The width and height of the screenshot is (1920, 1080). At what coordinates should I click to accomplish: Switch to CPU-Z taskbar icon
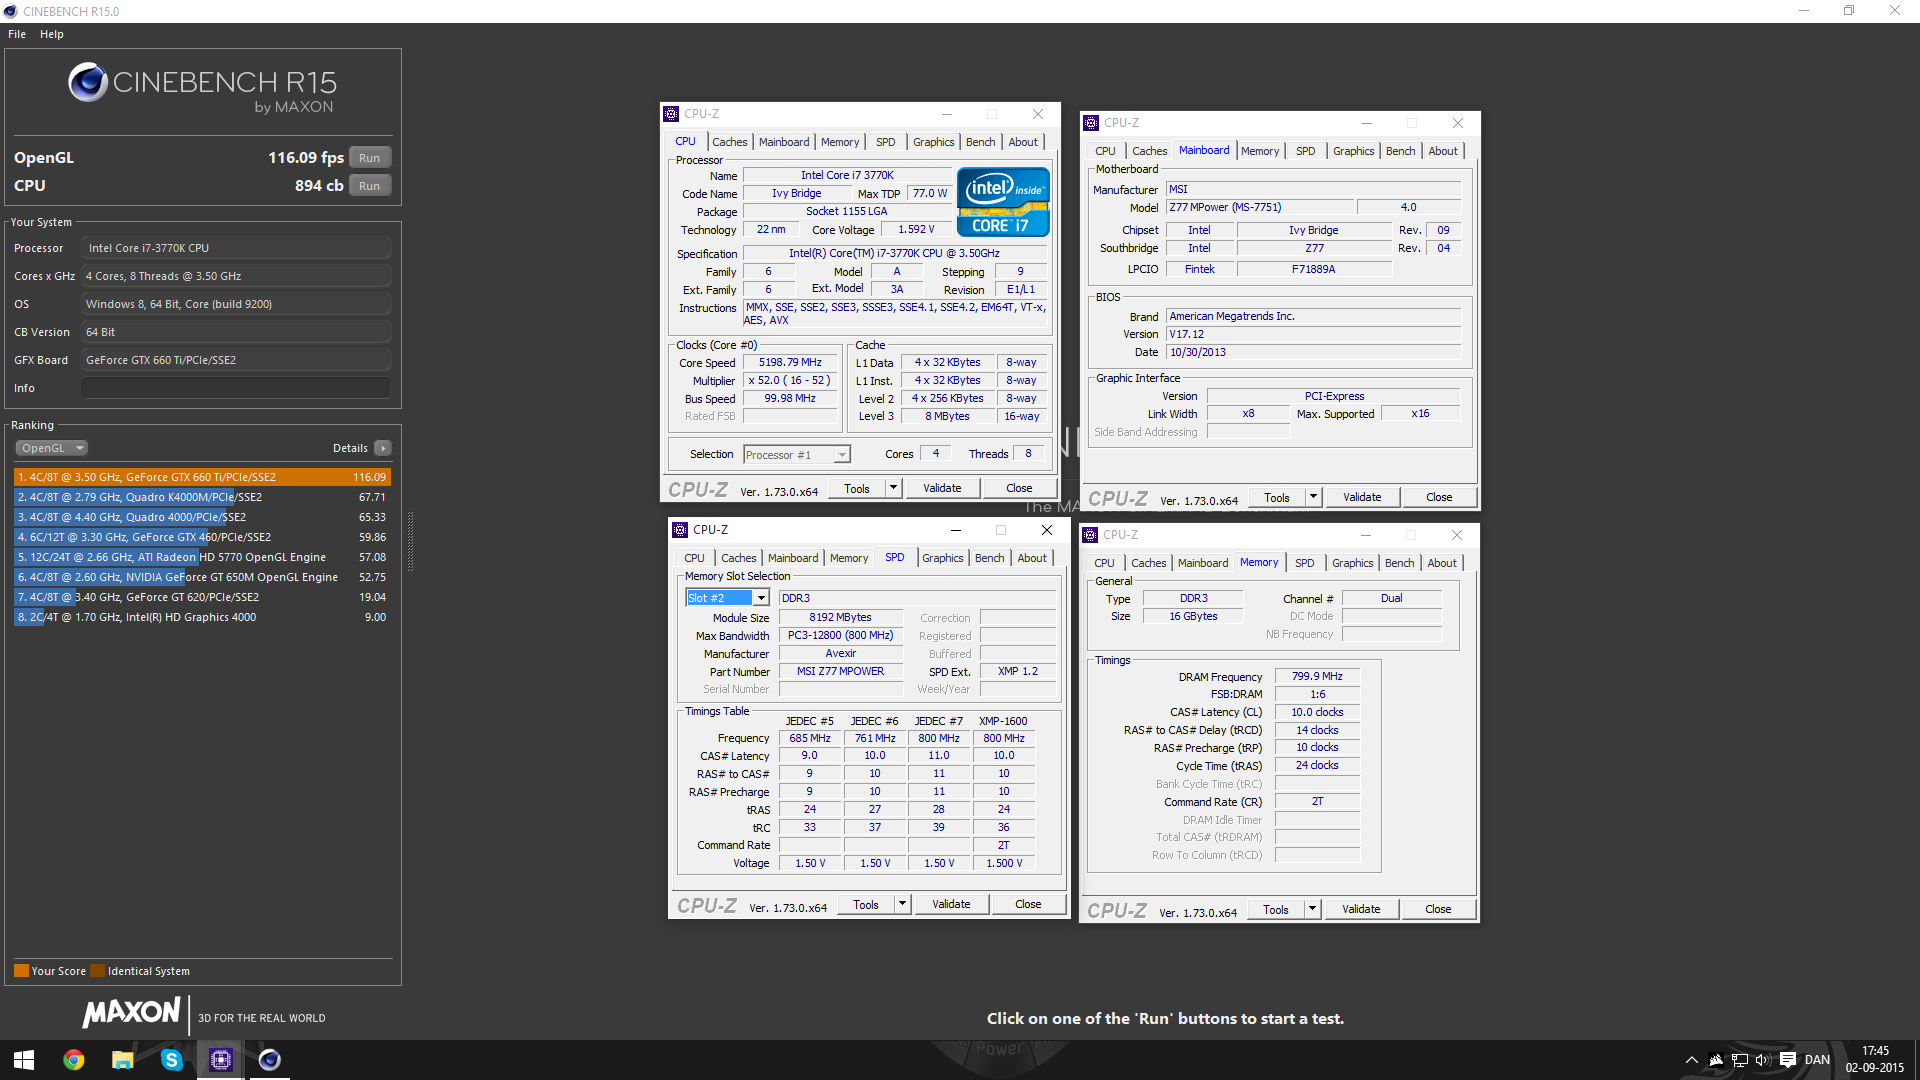coord(221,1060)
